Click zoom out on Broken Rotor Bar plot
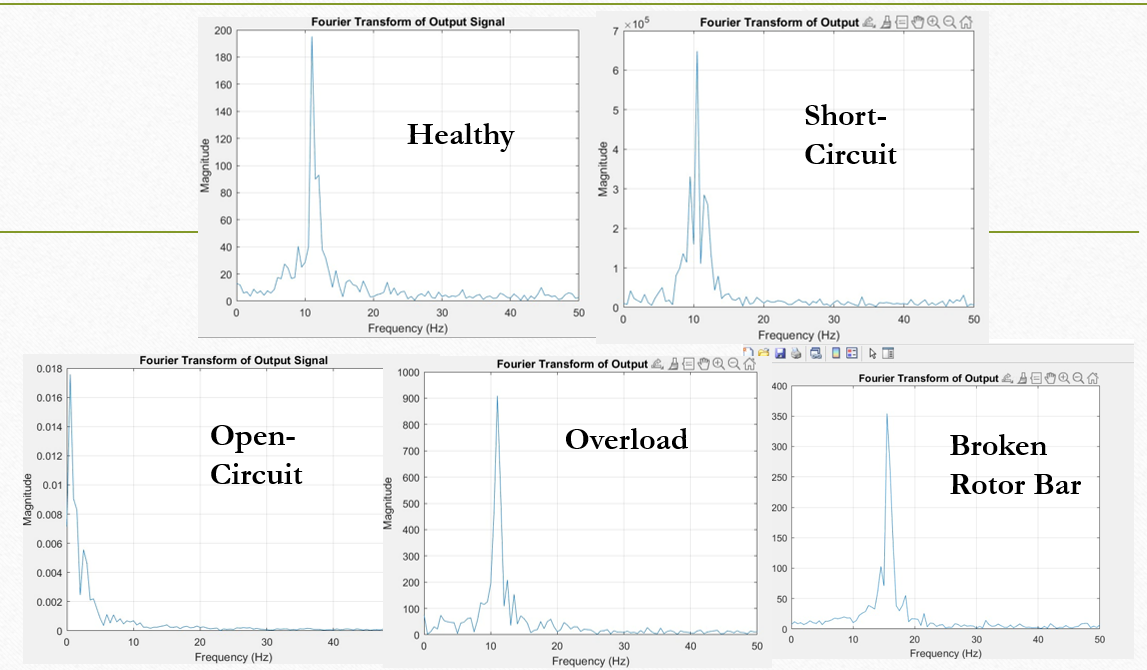1147x670 pixels. 1078,378
